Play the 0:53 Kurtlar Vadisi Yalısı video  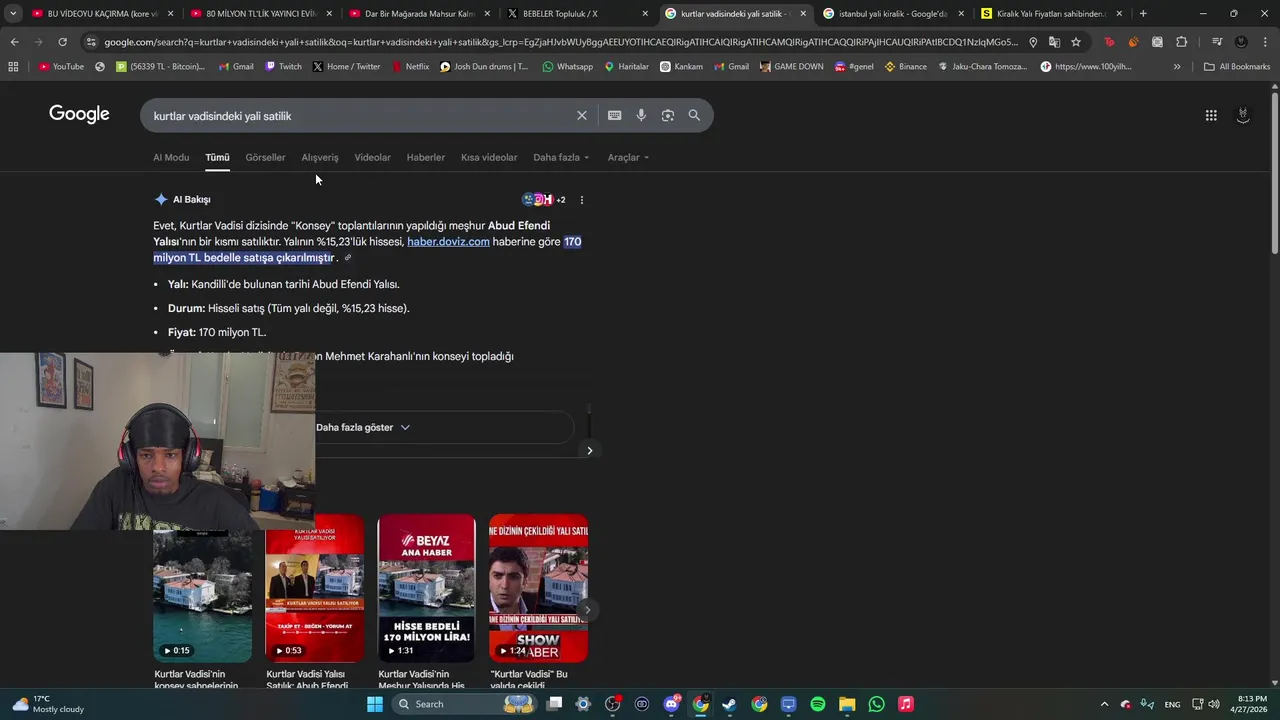[314, 588]
